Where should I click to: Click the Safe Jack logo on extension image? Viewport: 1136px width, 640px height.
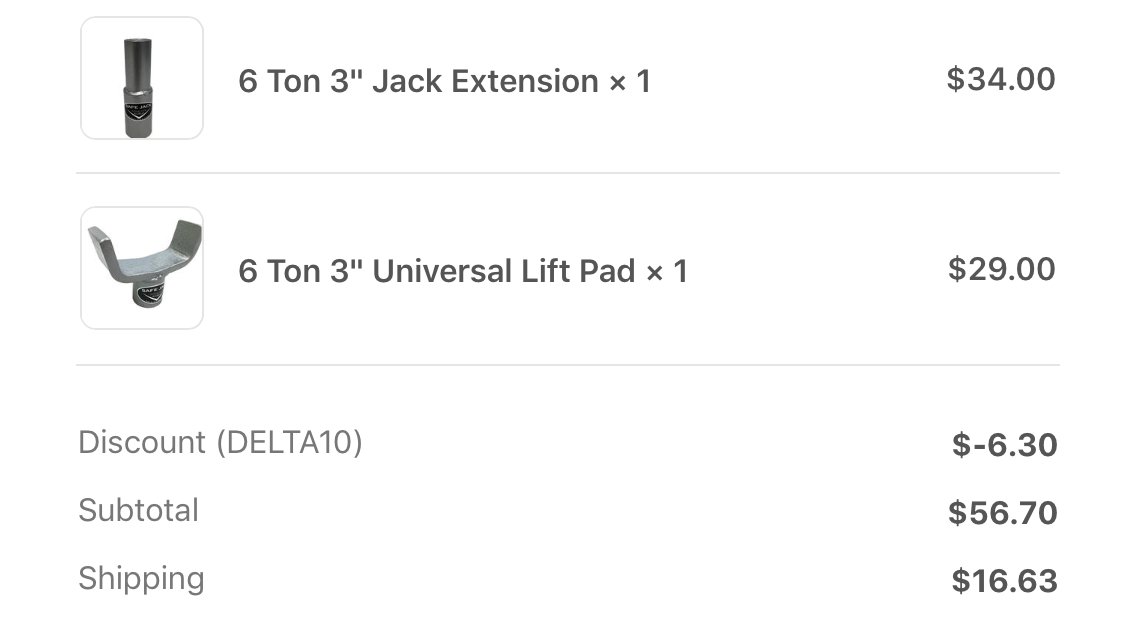click(138, 111)
